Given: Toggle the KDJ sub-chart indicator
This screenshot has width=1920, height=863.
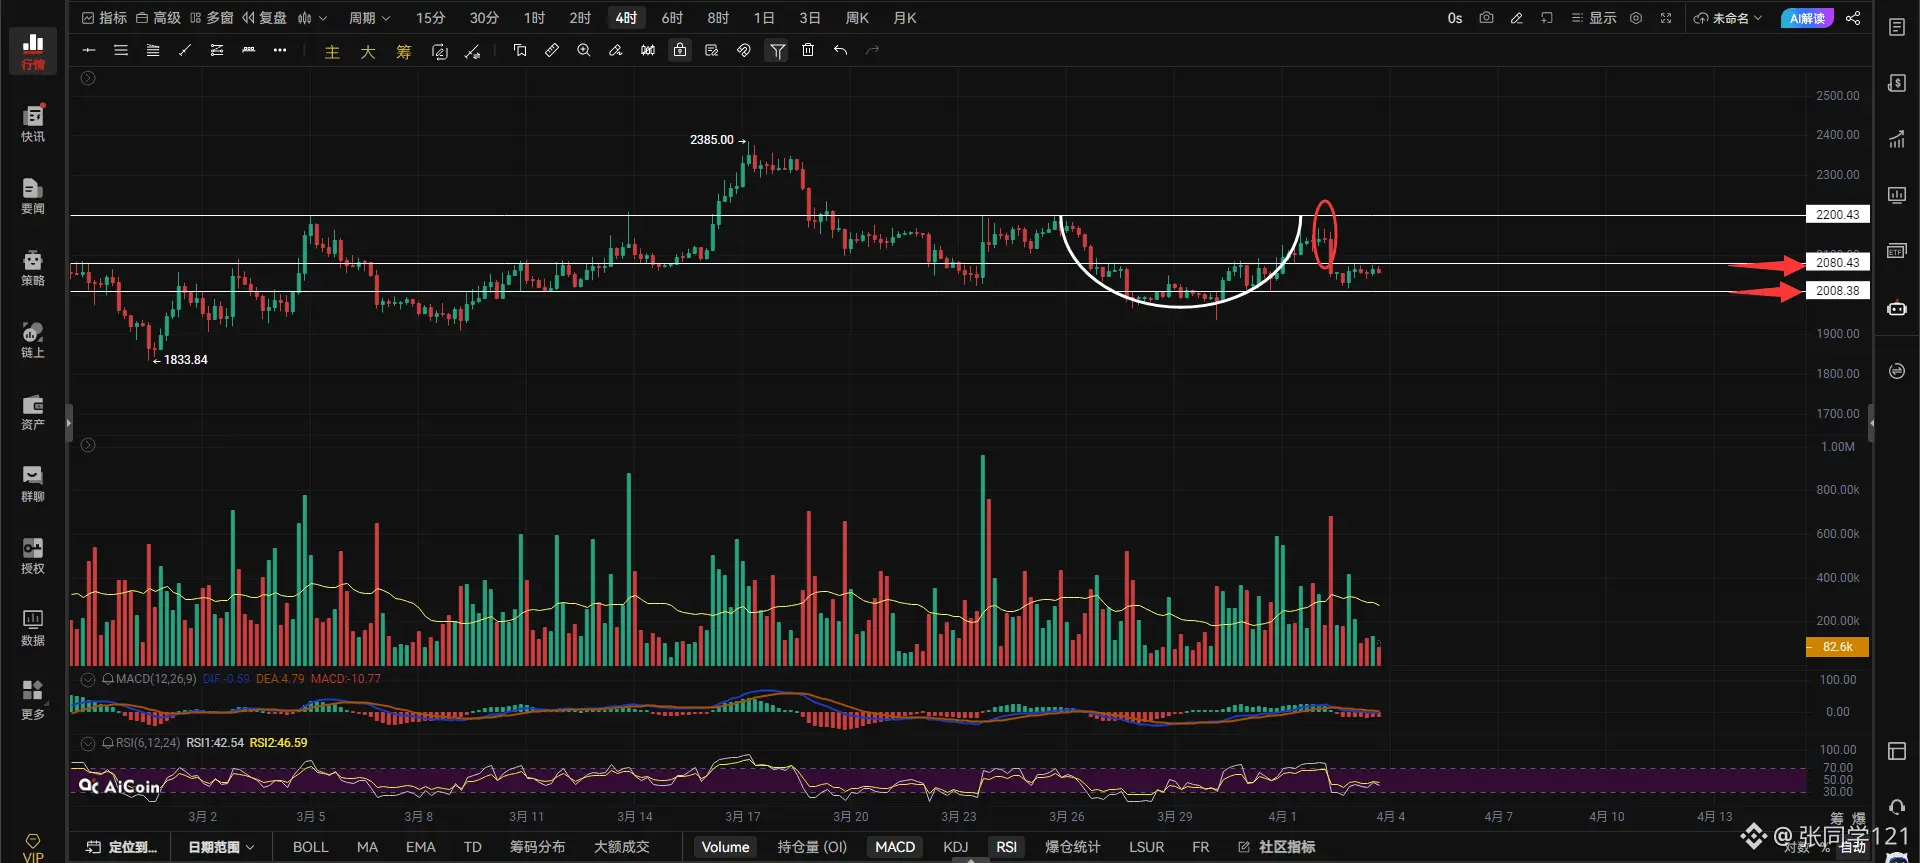Looking at the screenshot, I should click(x=956, y=847).
